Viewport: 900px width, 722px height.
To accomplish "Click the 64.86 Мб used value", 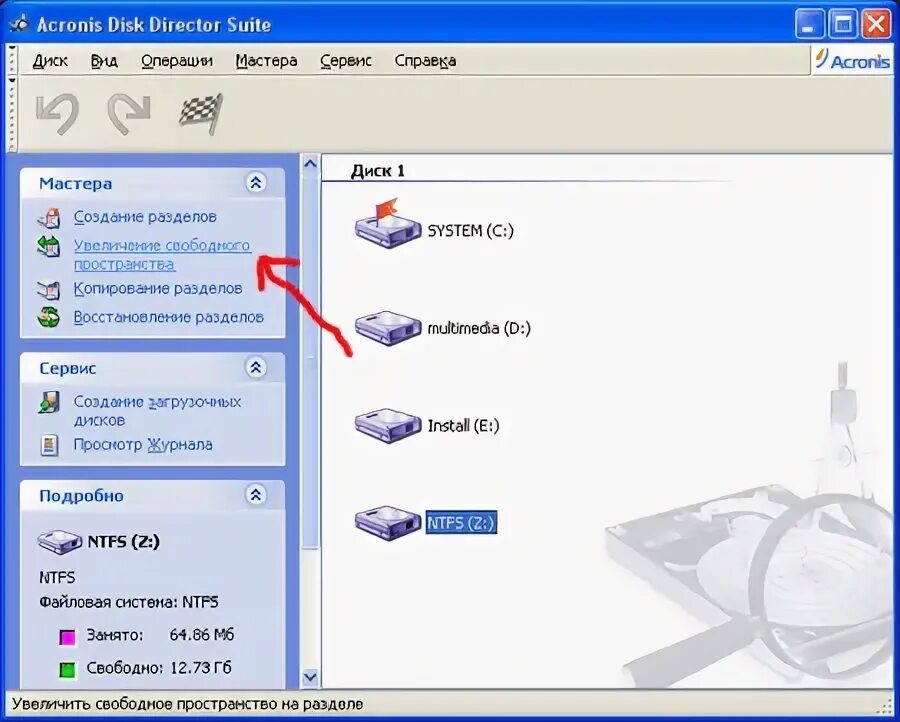I will coord(201,635).
